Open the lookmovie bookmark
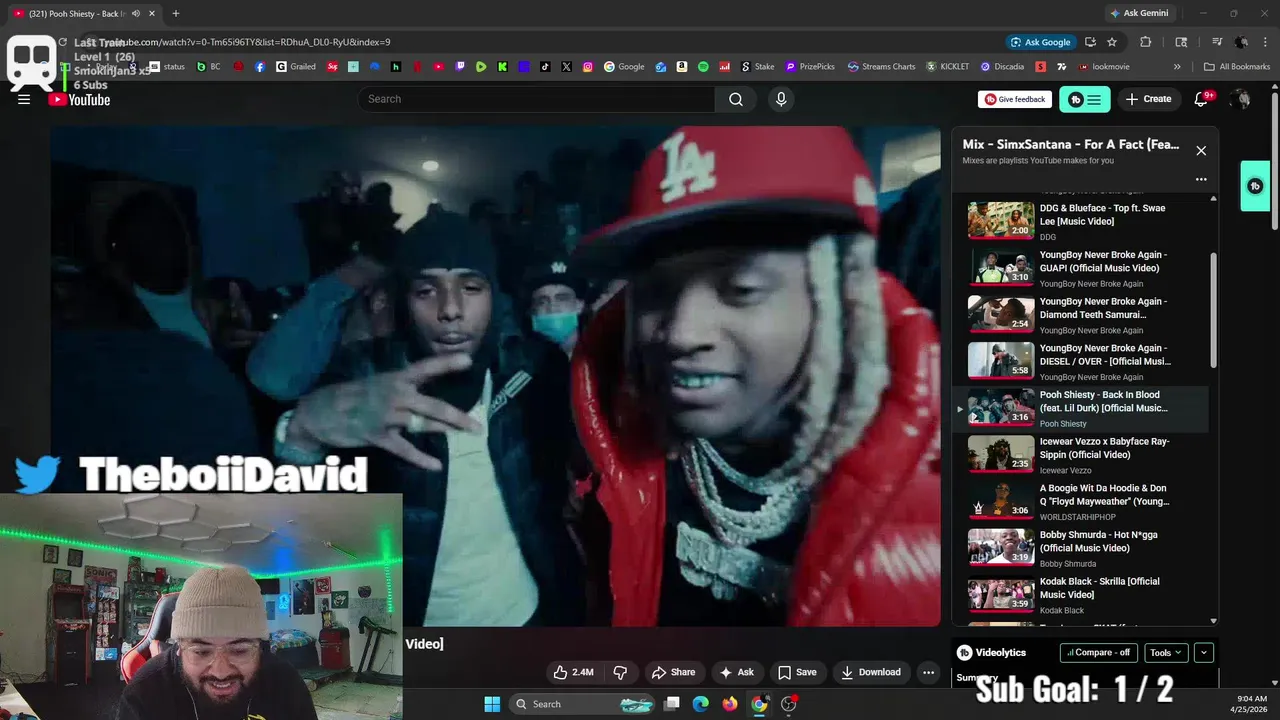Viewport: 1280px width, 720px height. [1103, 67]
